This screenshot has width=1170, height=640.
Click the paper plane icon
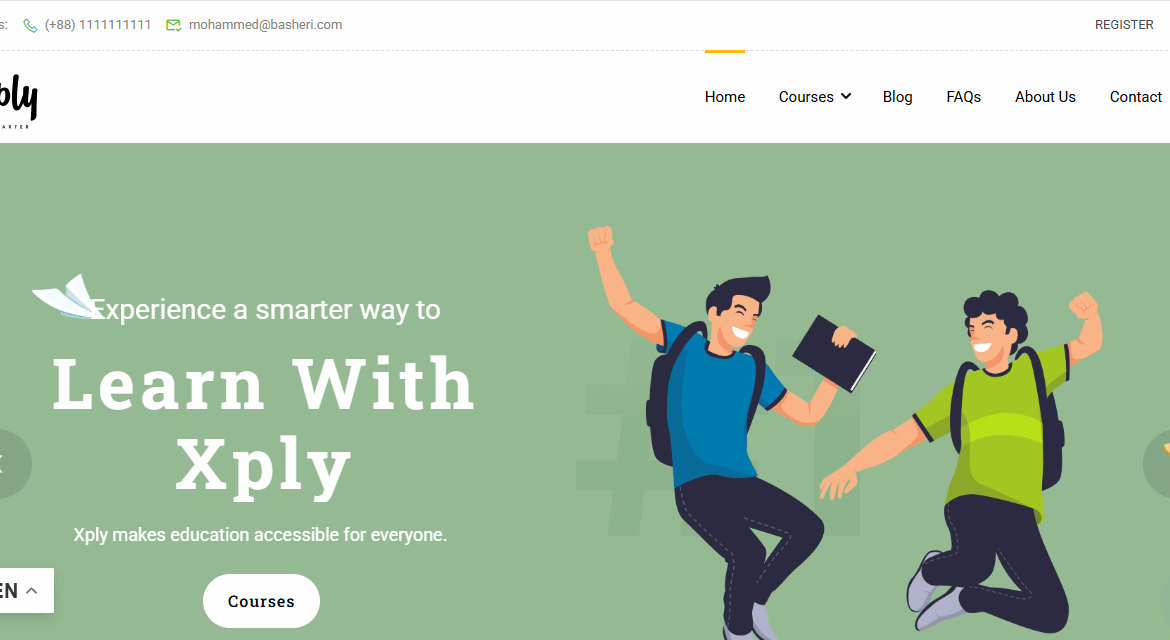tap(67, 297)
